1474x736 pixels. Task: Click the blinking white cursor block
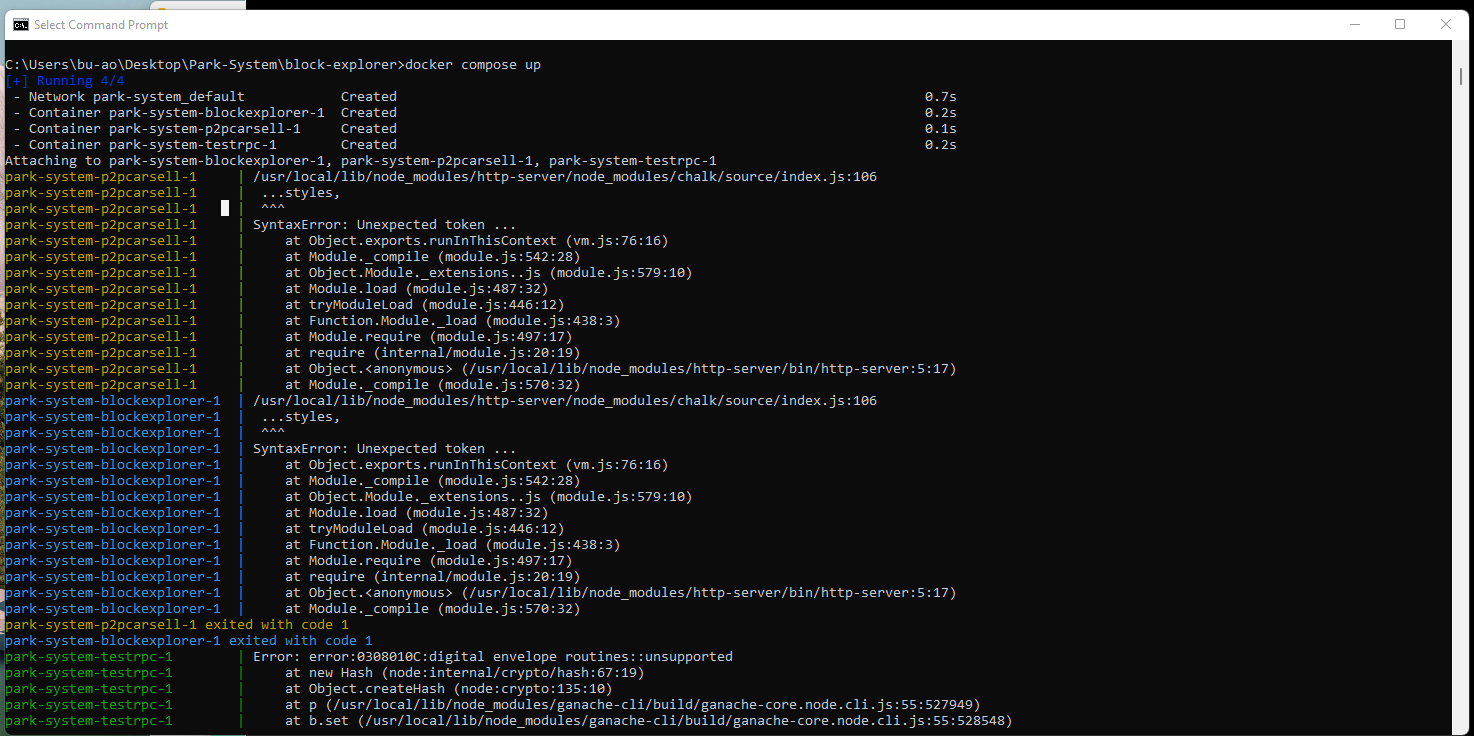(225, 208)
